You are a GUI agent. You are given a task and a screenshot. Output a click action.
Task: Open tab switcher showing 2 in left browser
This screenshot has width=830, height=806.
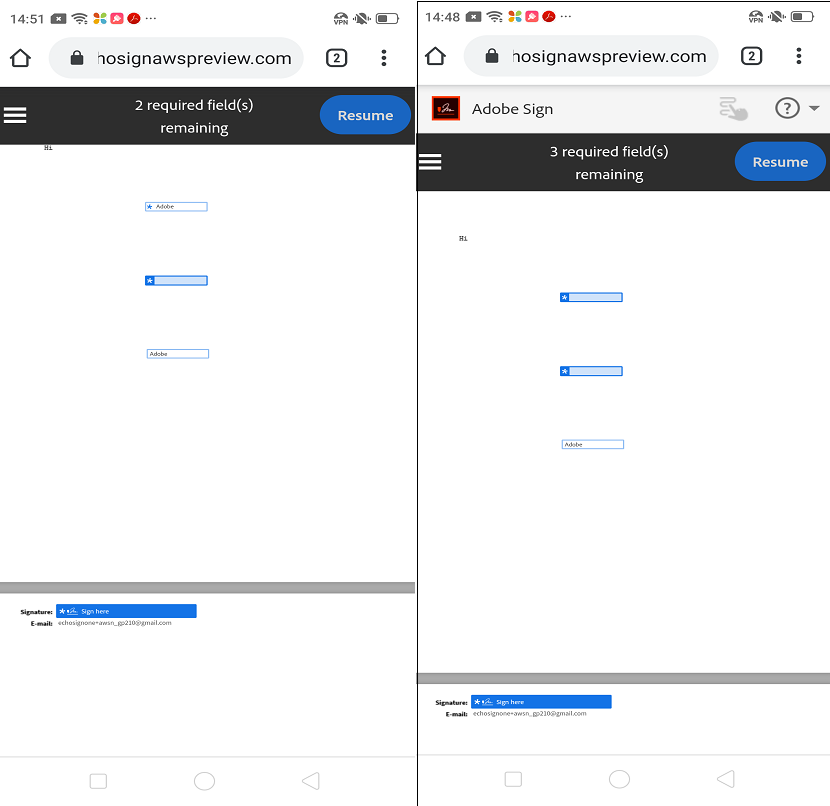(336, 58)
